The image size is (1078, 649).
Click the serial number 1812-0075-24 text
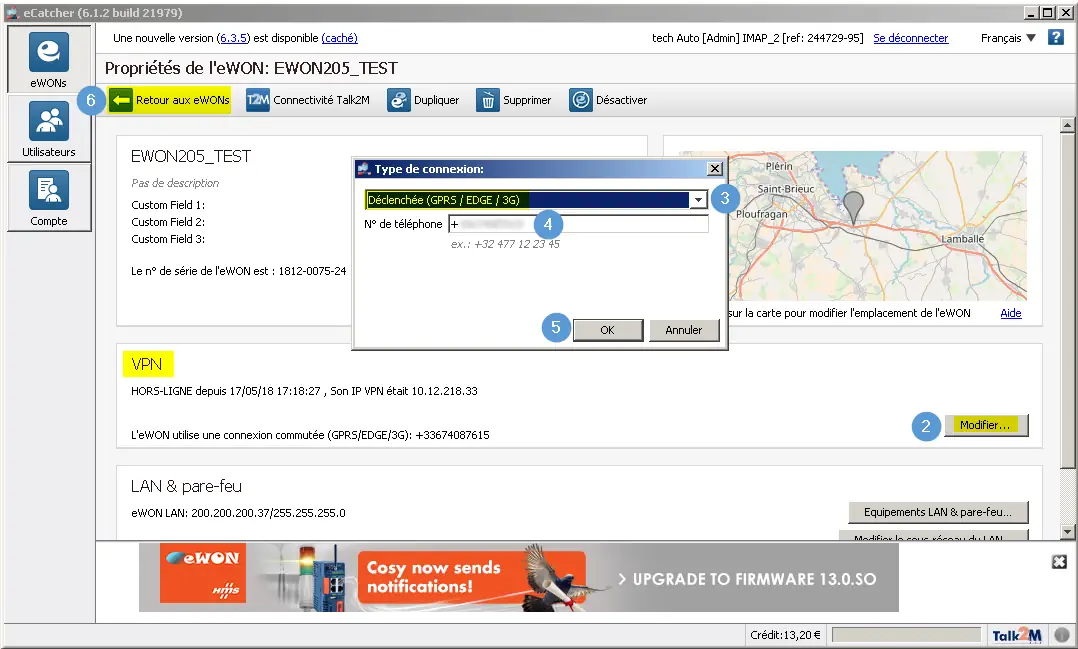click(x=312, y=272)
